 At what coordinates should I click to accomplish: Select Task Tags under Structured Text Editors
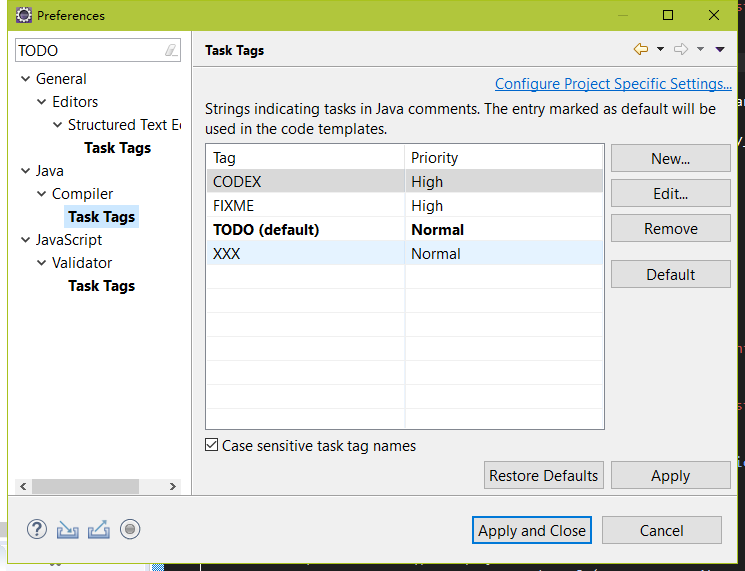coord(117,148)
